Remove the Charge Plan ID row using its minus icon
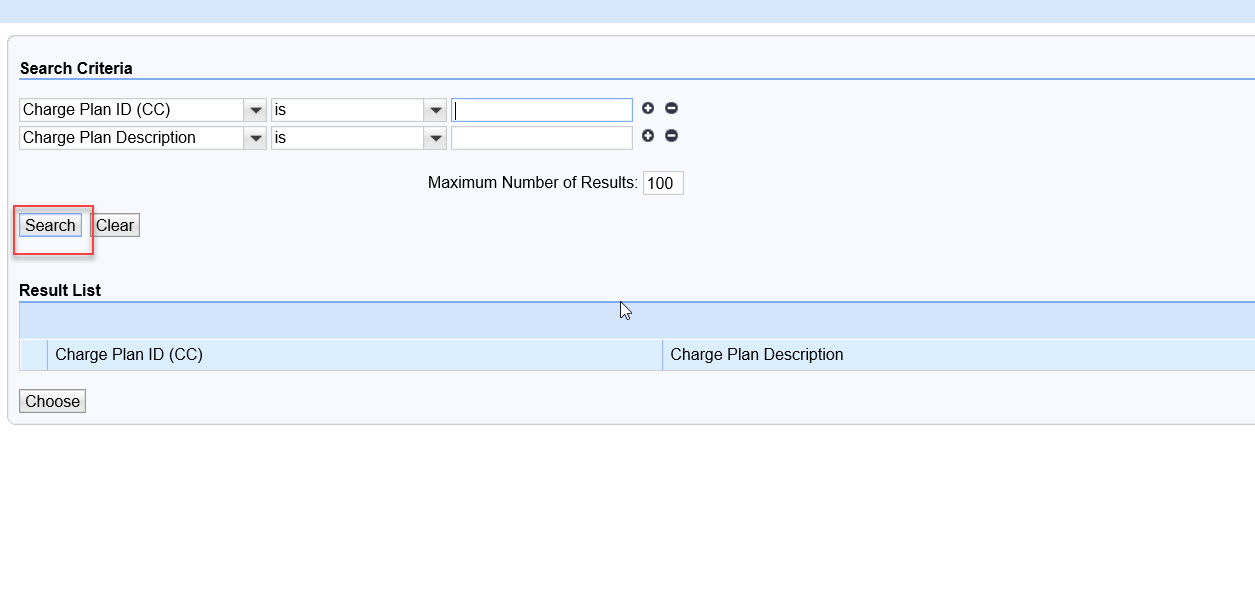Image resolution: width=1255 pixels, height=591 pixels. tap(671, 108)
